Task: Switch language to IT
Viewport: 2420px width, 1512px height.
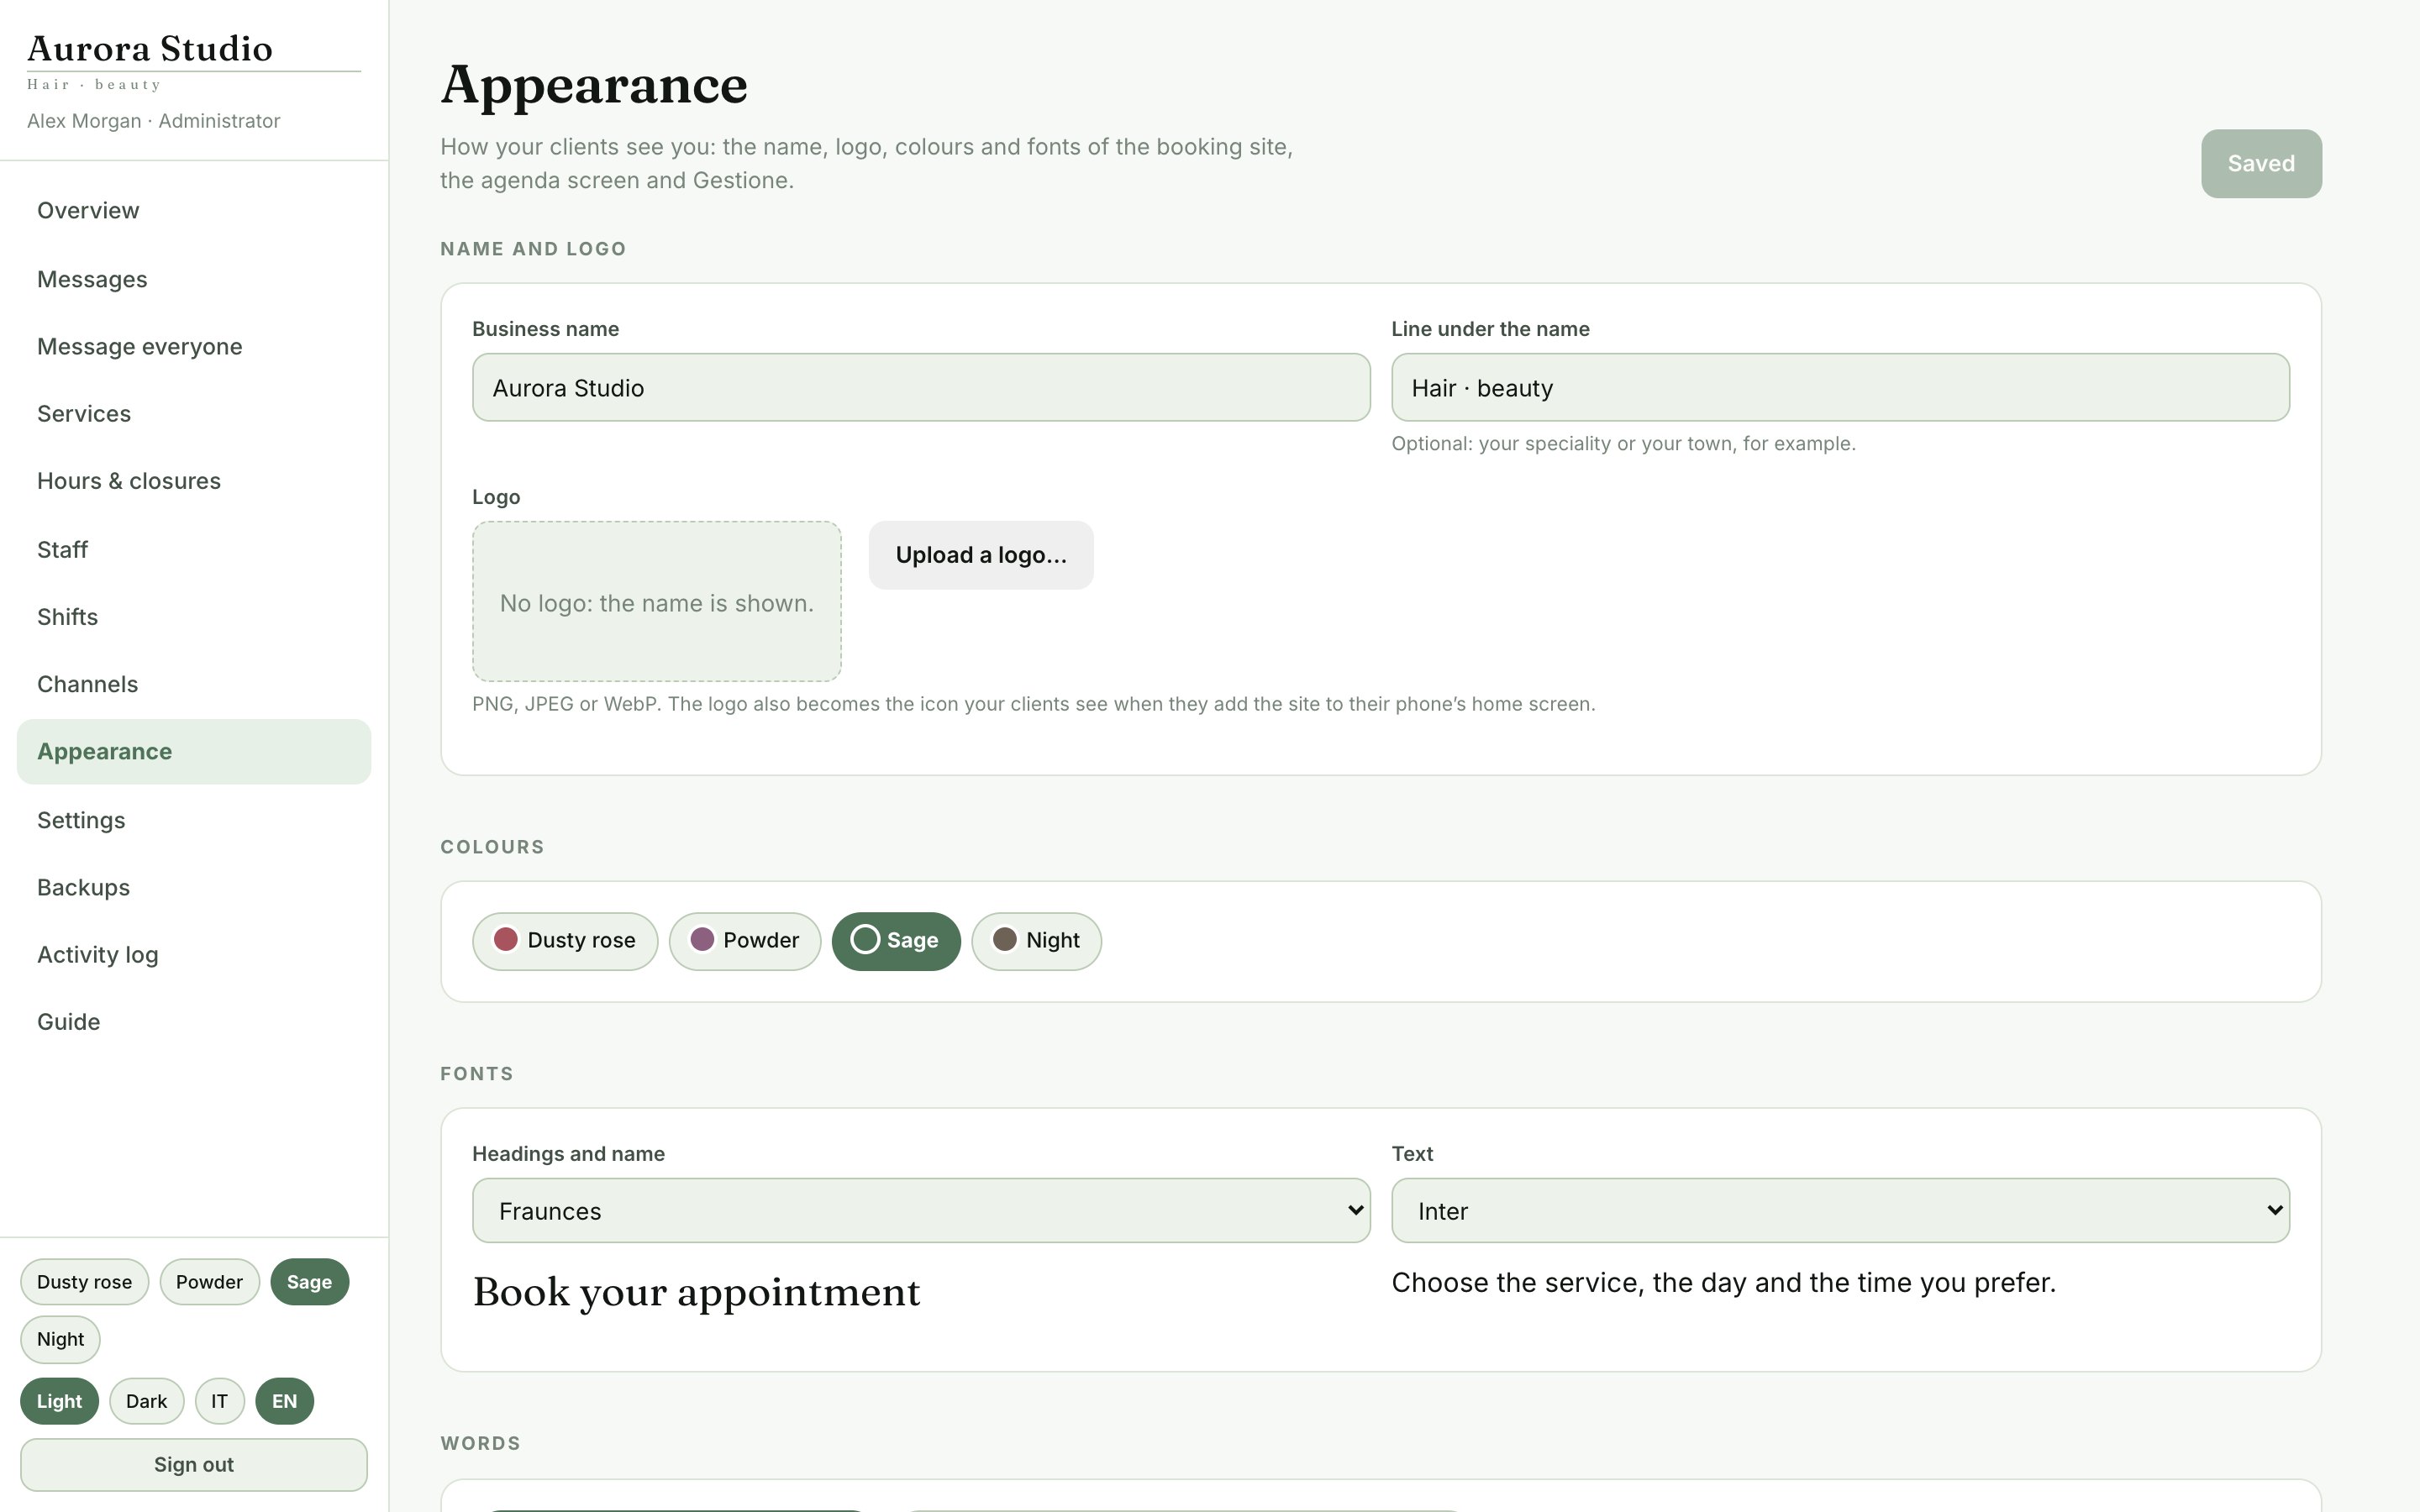Action: coord(219,1401)
